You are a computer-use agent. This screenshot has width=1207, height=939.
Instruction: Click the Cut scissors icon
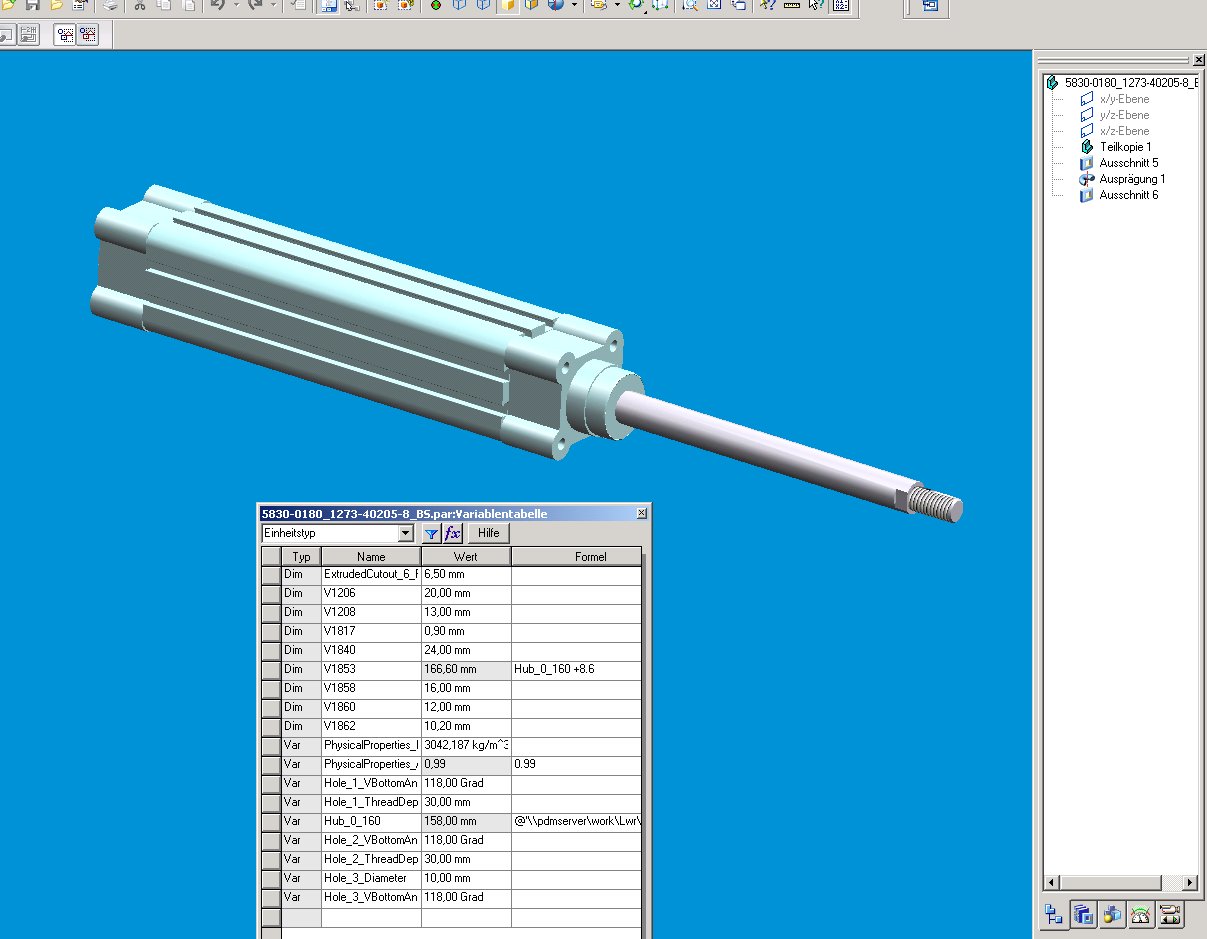[139, 5]
